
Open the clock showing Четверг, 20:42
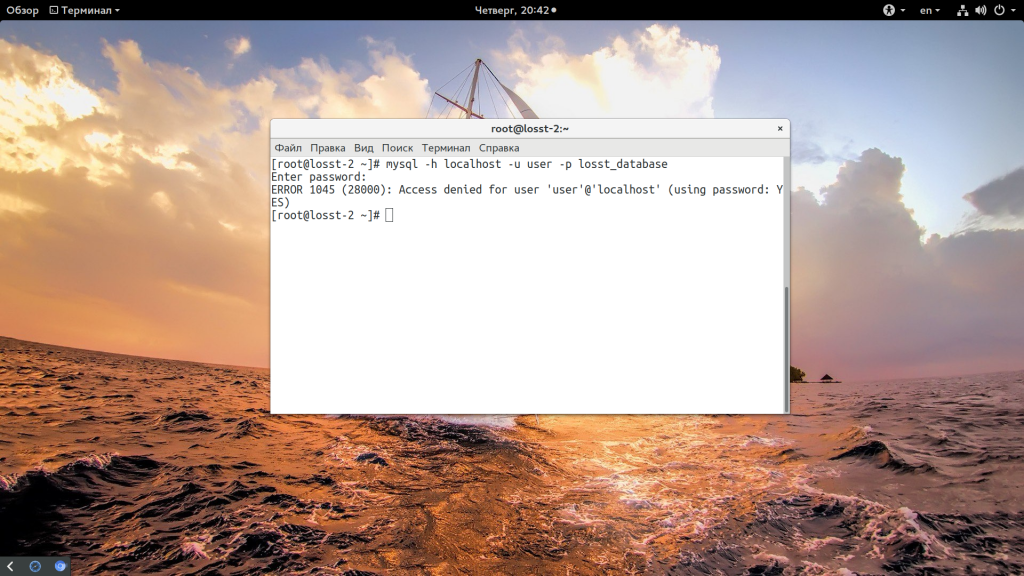coord(511,10)
